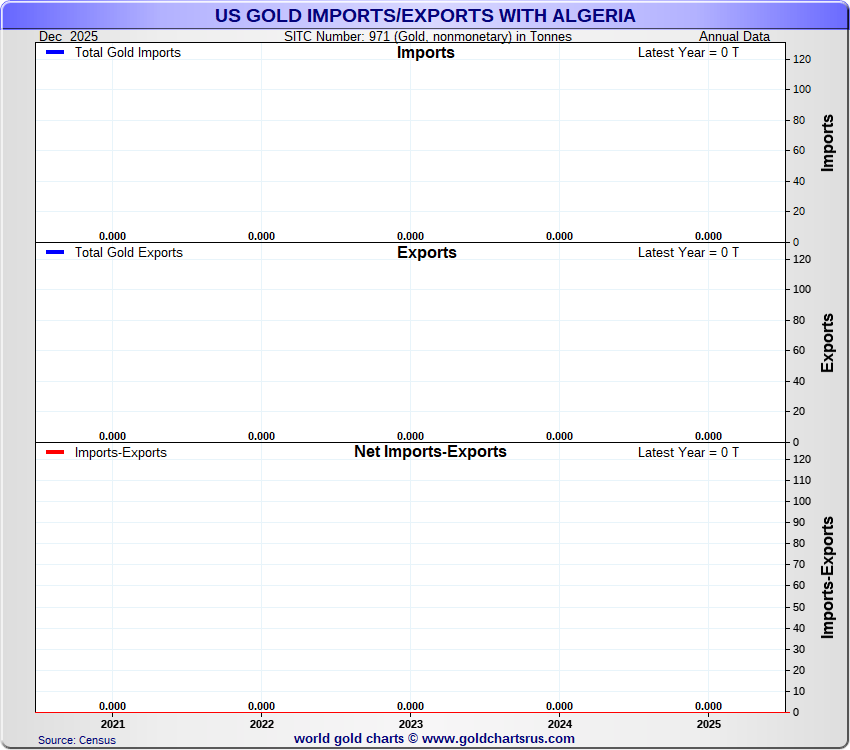Click the vertical 'Imports' axis title

pyautogui.click(x=827, y=143)
